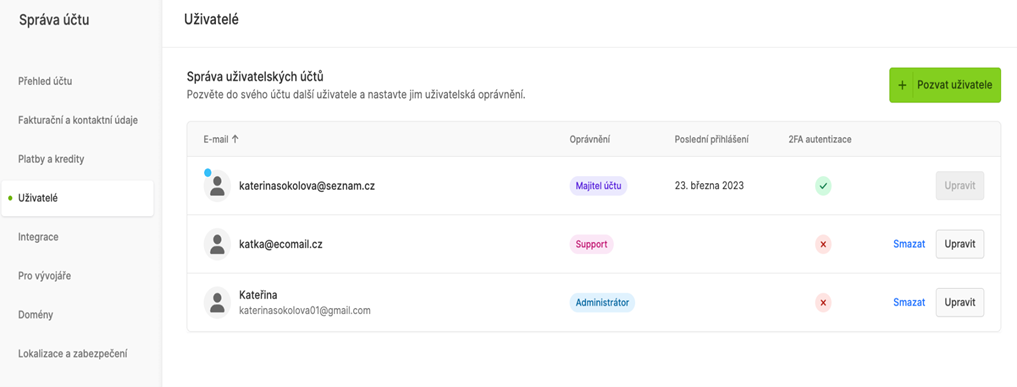Go to Fakturační a kontaktní údaje
The image size is (1017, 387).
tap(78, 120)
